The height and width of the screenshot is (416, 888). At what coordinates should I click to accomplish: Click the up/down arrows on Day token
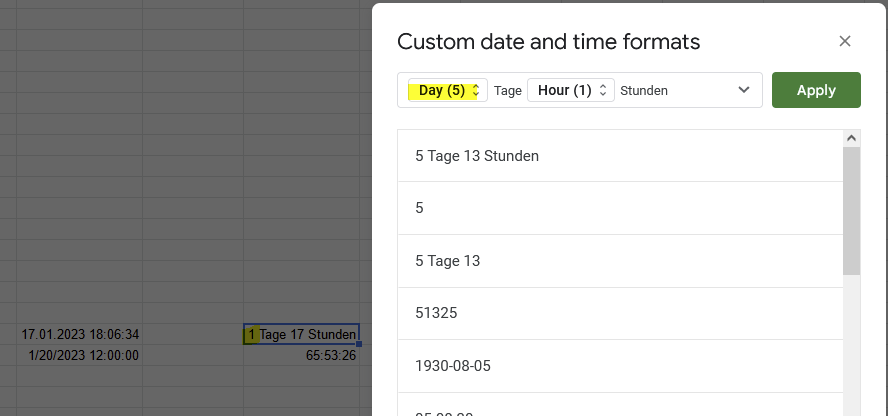(476, 90)
